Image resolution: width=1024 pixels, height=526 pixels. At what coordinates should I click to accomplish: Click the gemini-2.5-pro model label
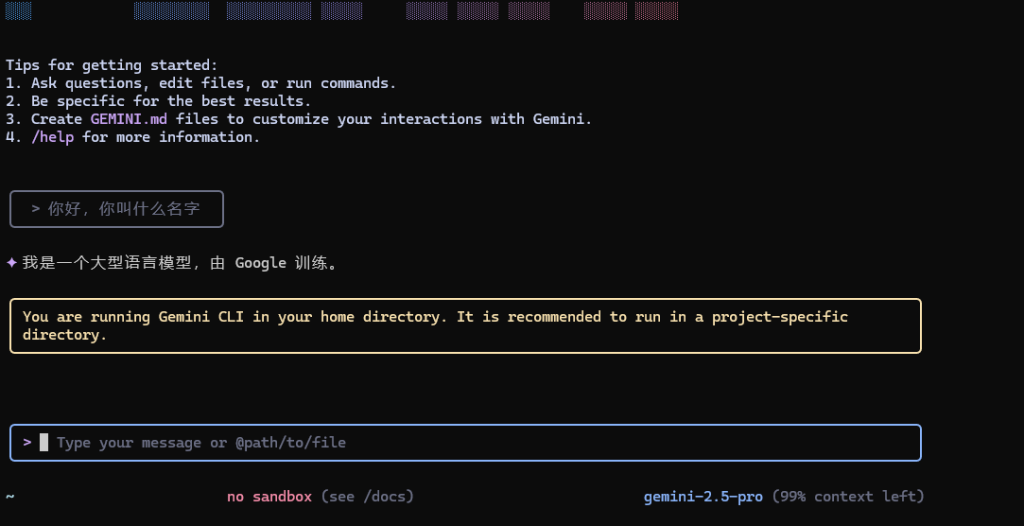703,497
